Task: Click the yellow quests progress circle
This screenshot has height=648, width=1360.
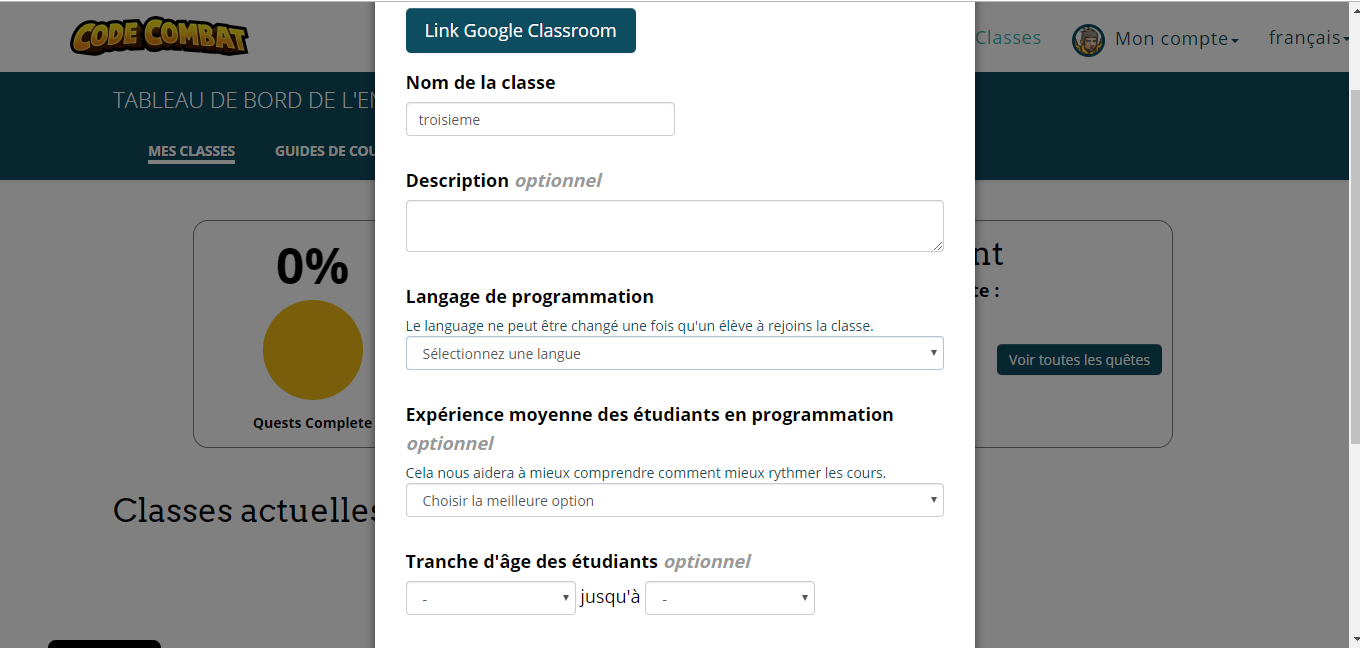Action: pos(313,350)
